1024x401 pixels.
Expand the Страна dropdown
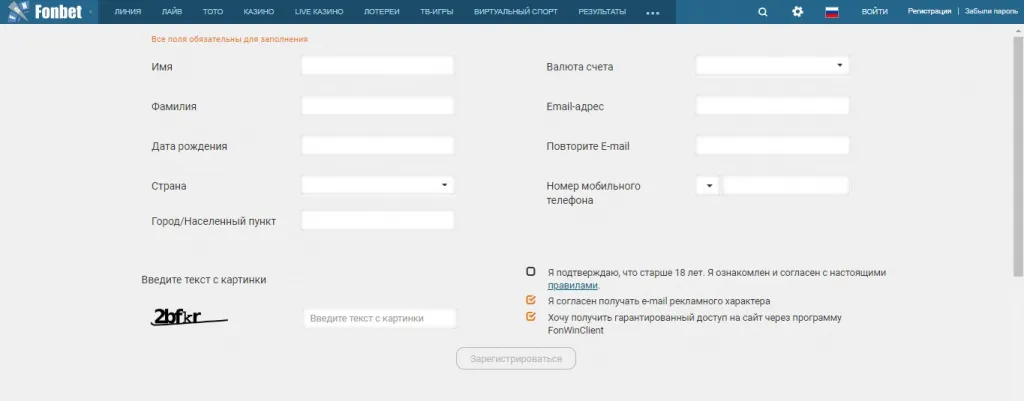pos(377,185)
